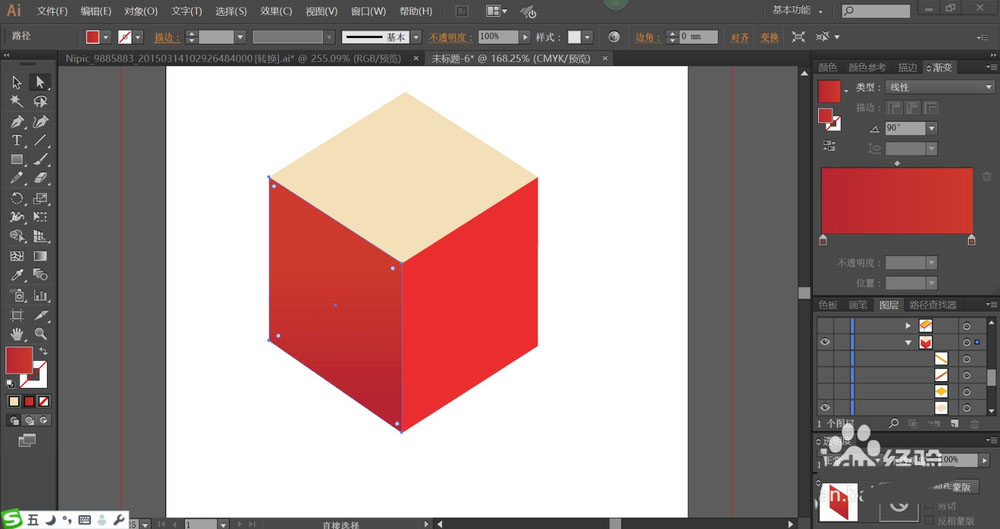This screenshot has height=529, width=1000.
Task: Open the 类型 gradient type dropdown
Action: [939, 87]
